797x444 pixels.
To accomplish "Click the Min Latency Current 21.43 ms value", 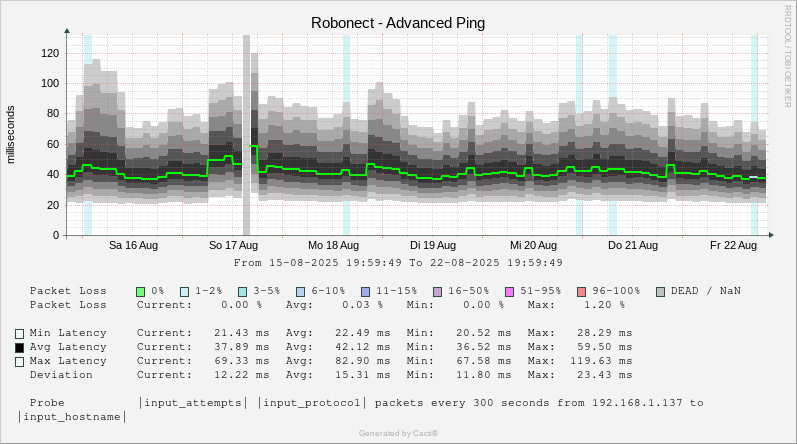I will pyautogui.click(x=241, y=333).
